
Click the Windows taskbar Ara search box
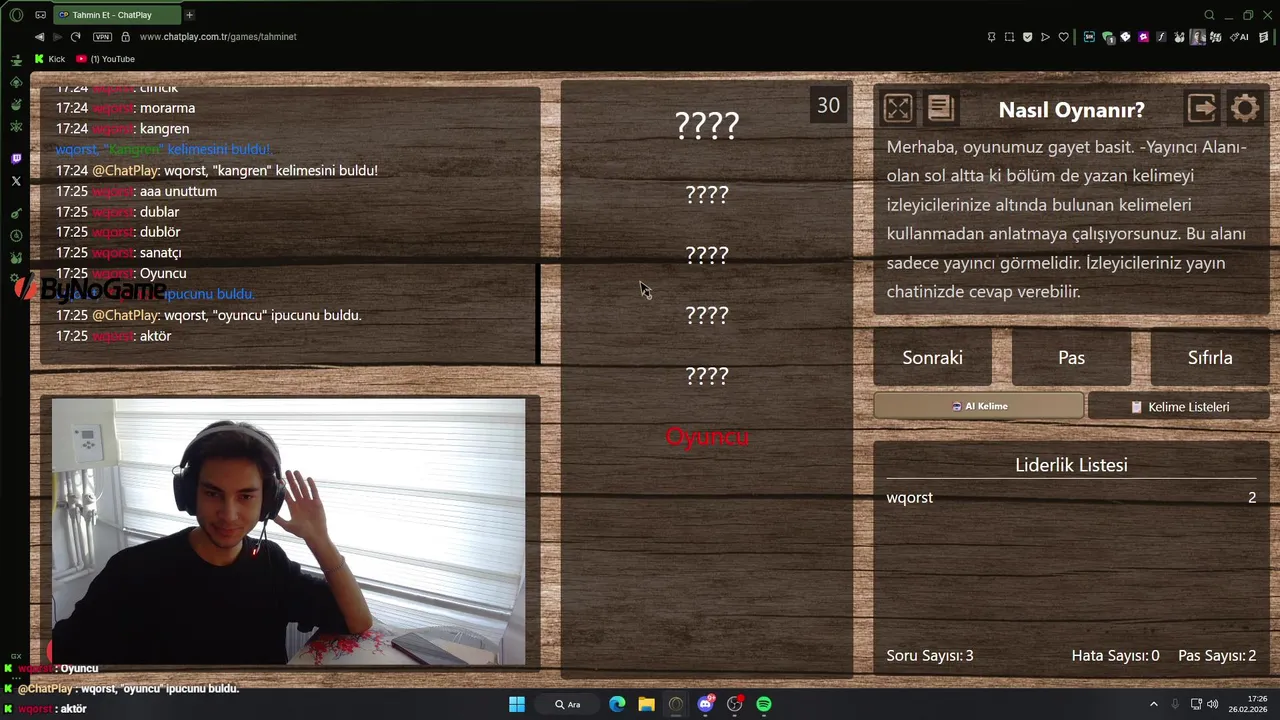[568, 704]
